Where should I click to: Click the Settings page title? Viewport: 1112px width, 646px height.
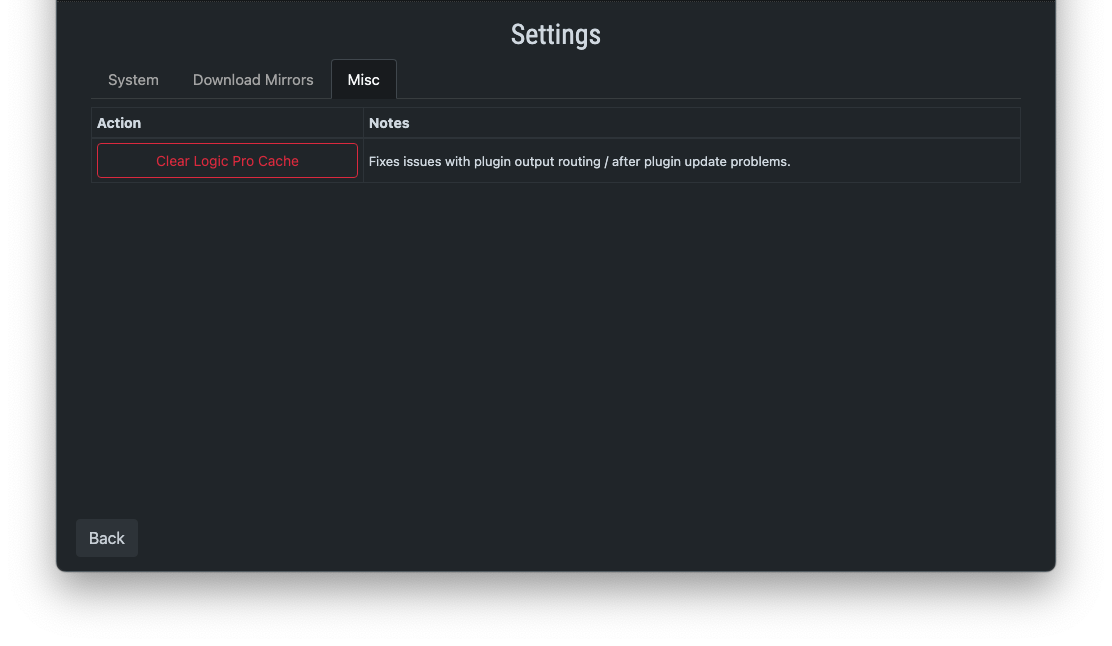[x=556, y=35]
